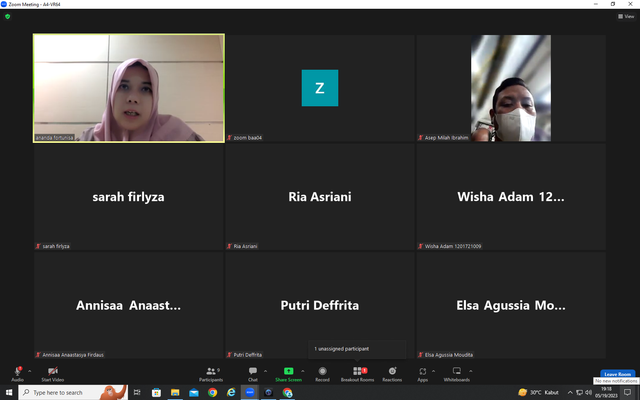Screen dimensions: 640x400
Task: Select sarah firlyza participant tile
Action: [x=129, y=197]
